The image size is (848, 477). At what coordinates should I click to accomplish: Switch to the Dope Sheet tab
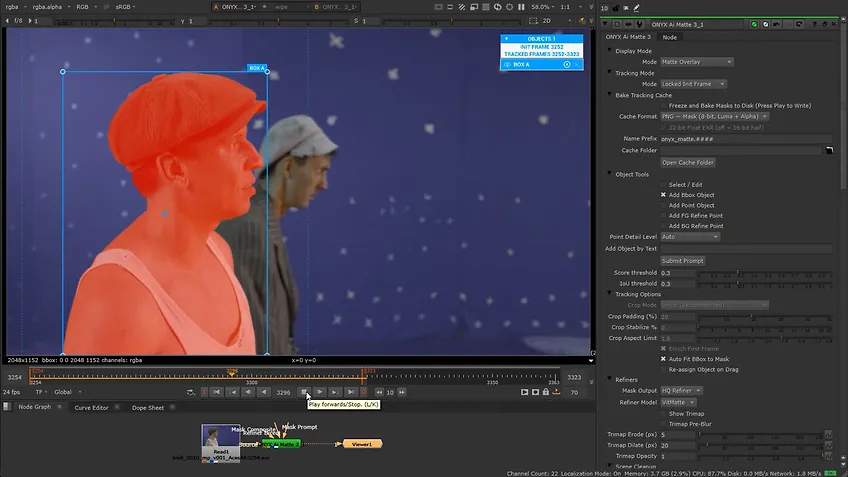[x=148, y=408]
